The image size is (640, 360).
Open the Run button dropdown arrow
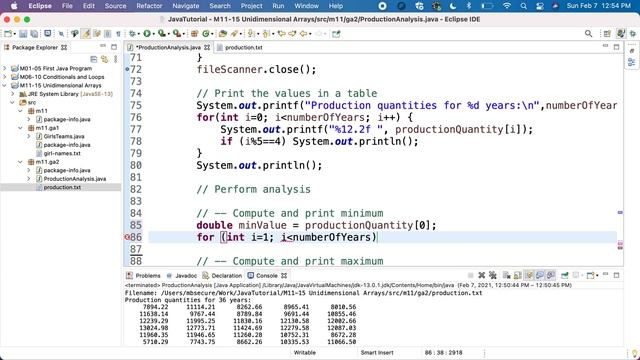pyautogui.click(x=153, y=34)
